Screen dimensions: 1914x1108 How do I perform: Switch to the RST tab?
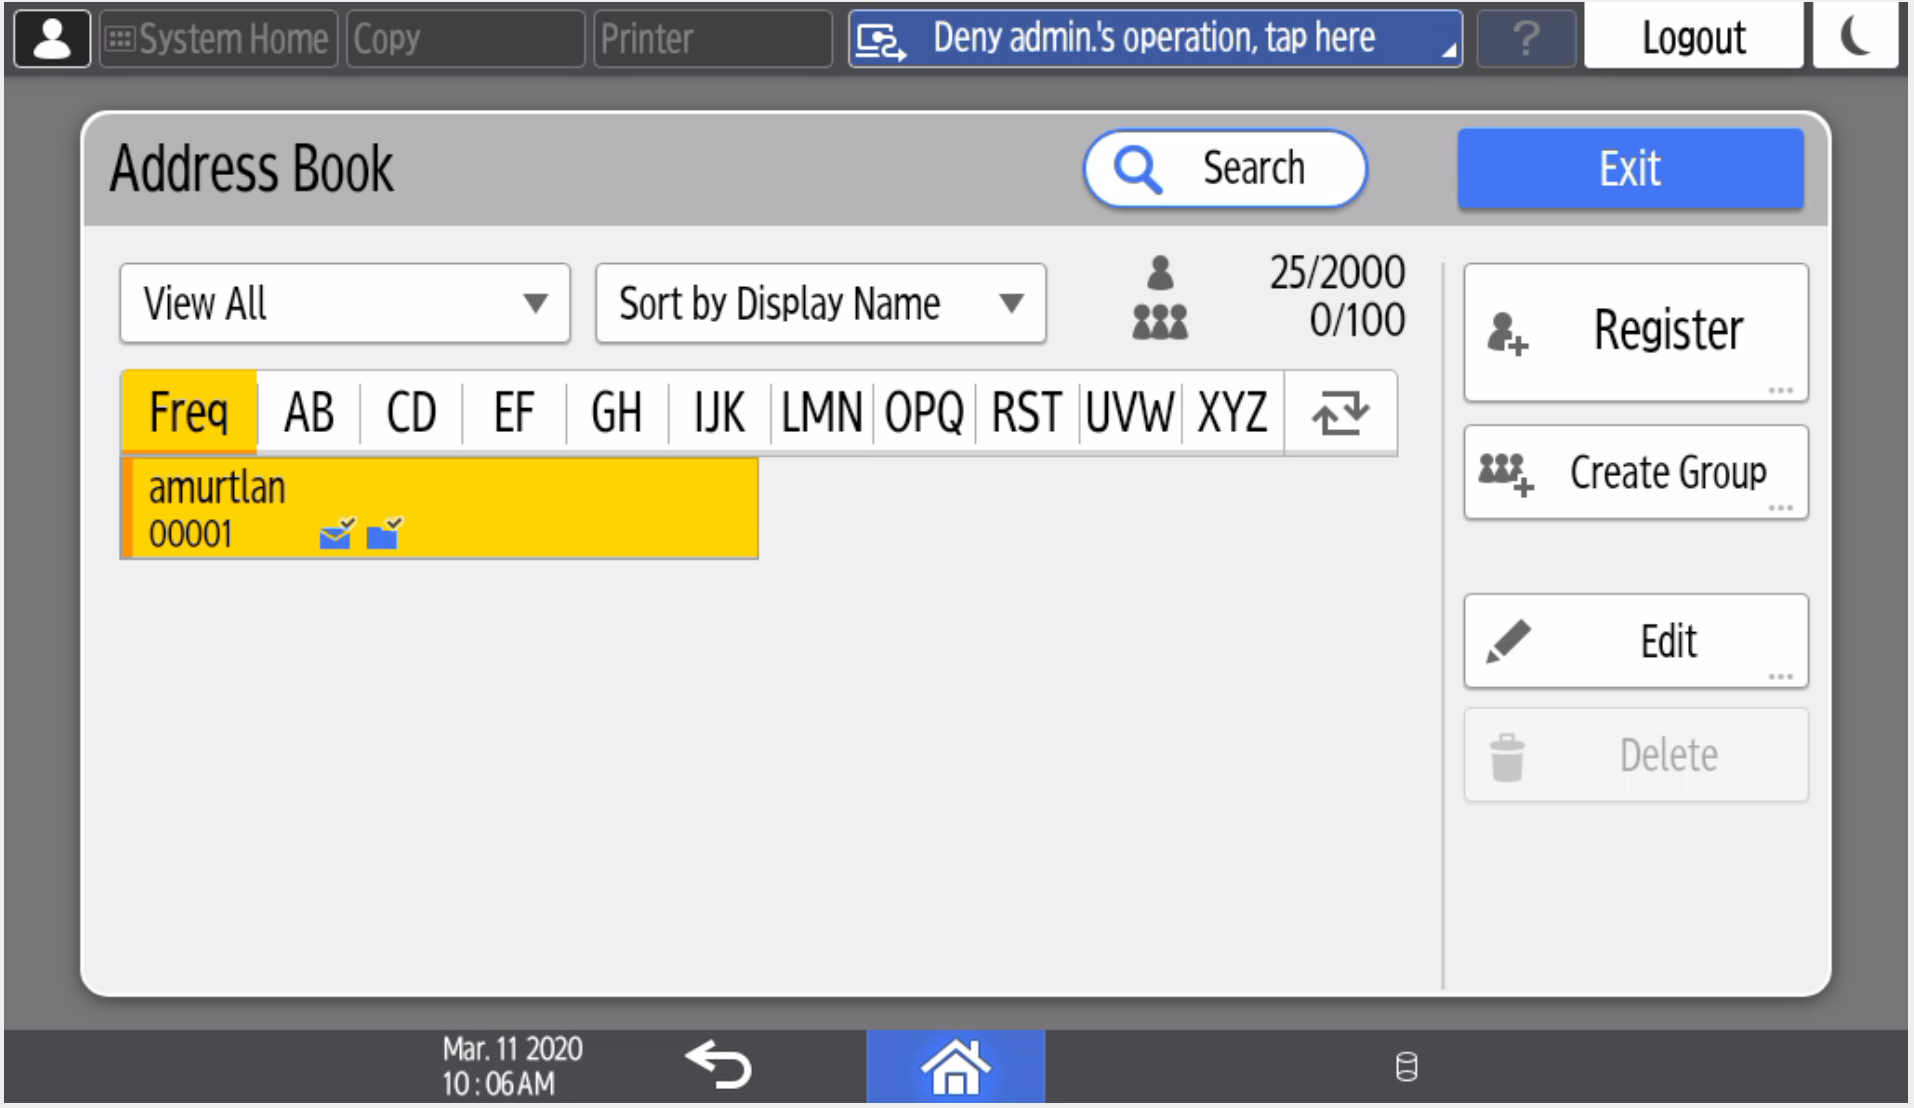pos(1027,413)
